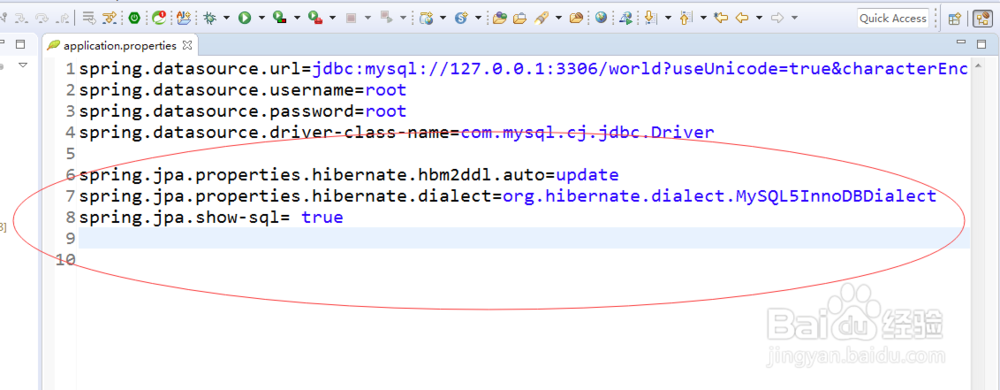Screen dimensions: 1000x390
Task: Close the application.properties tab
Action: coord(188,45)
